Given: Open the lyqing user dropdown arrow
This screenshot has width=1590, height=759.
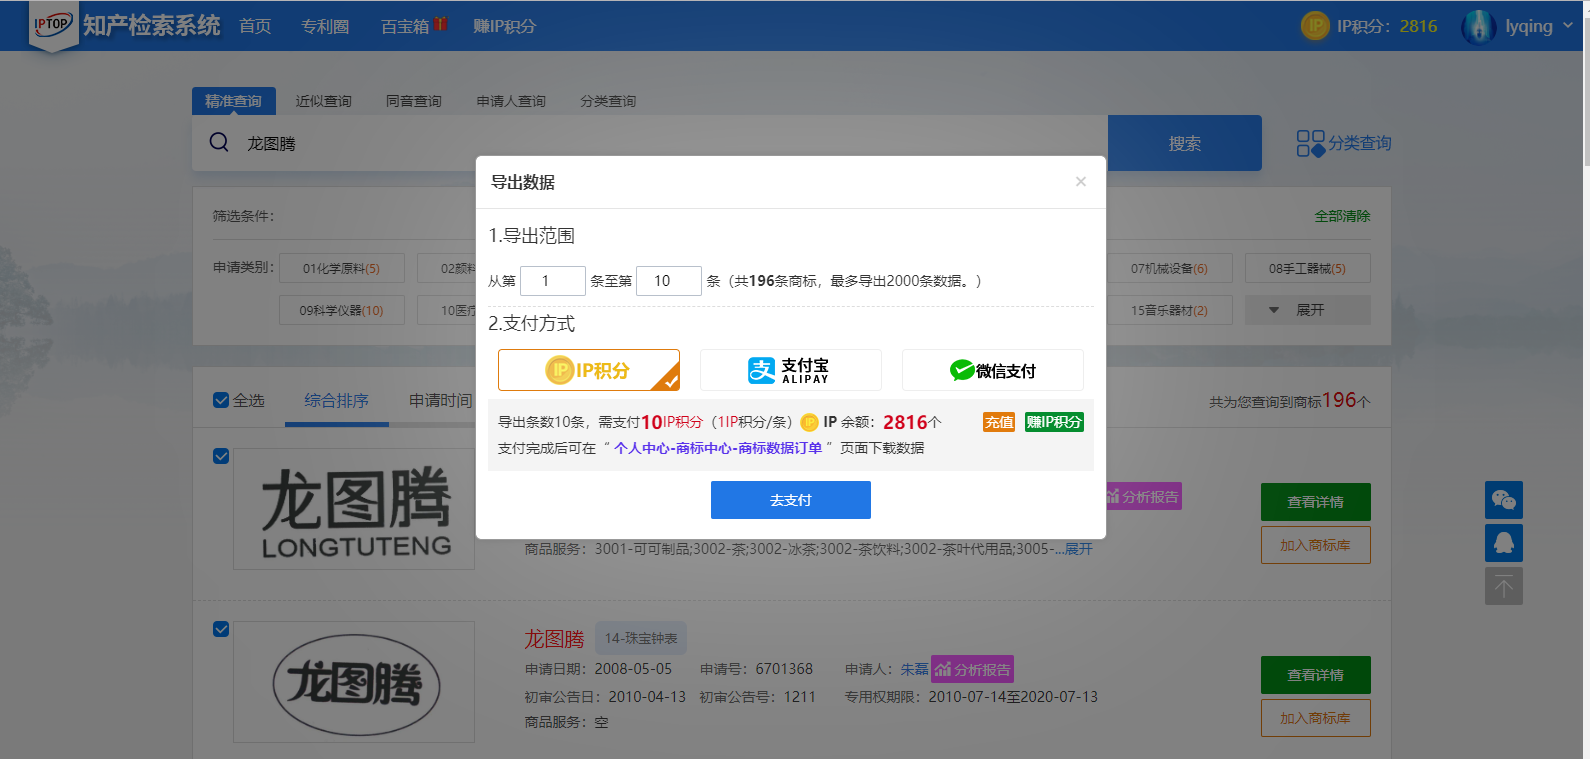Looking at the screenshot, I should [x=1567, y=26].
